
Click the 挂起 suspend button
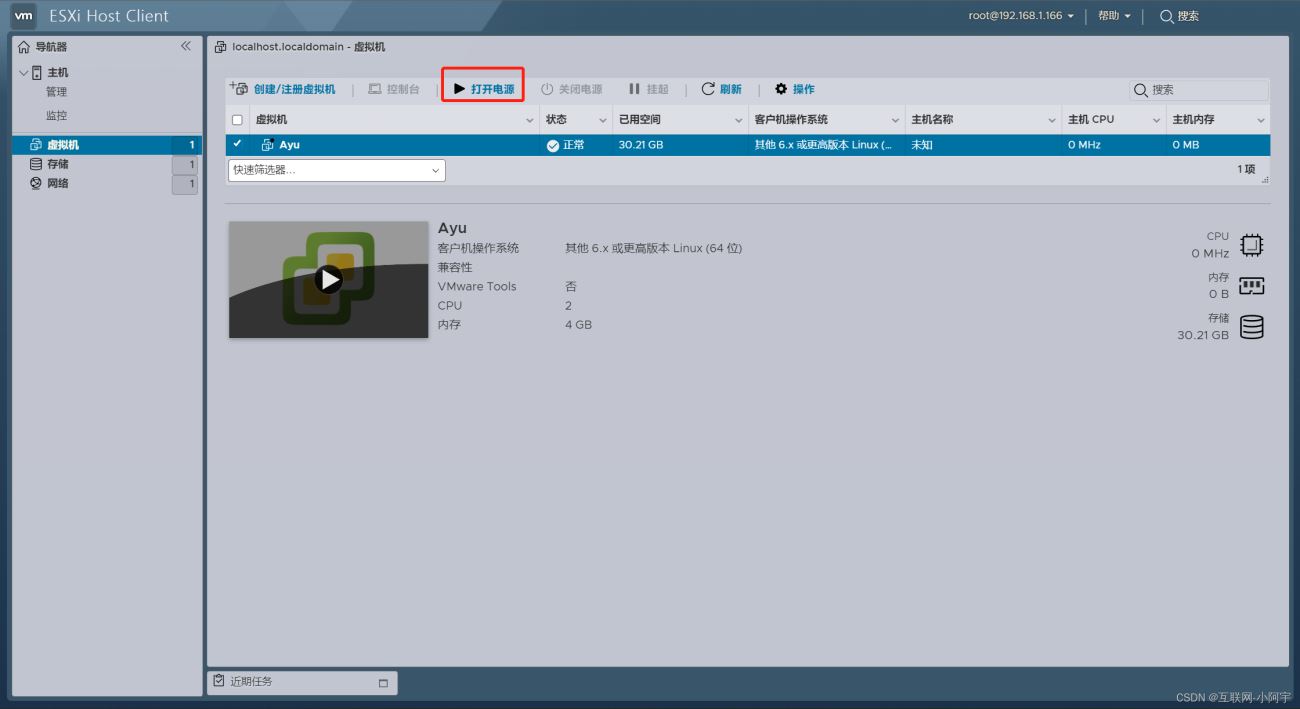[x=648, y=89]
